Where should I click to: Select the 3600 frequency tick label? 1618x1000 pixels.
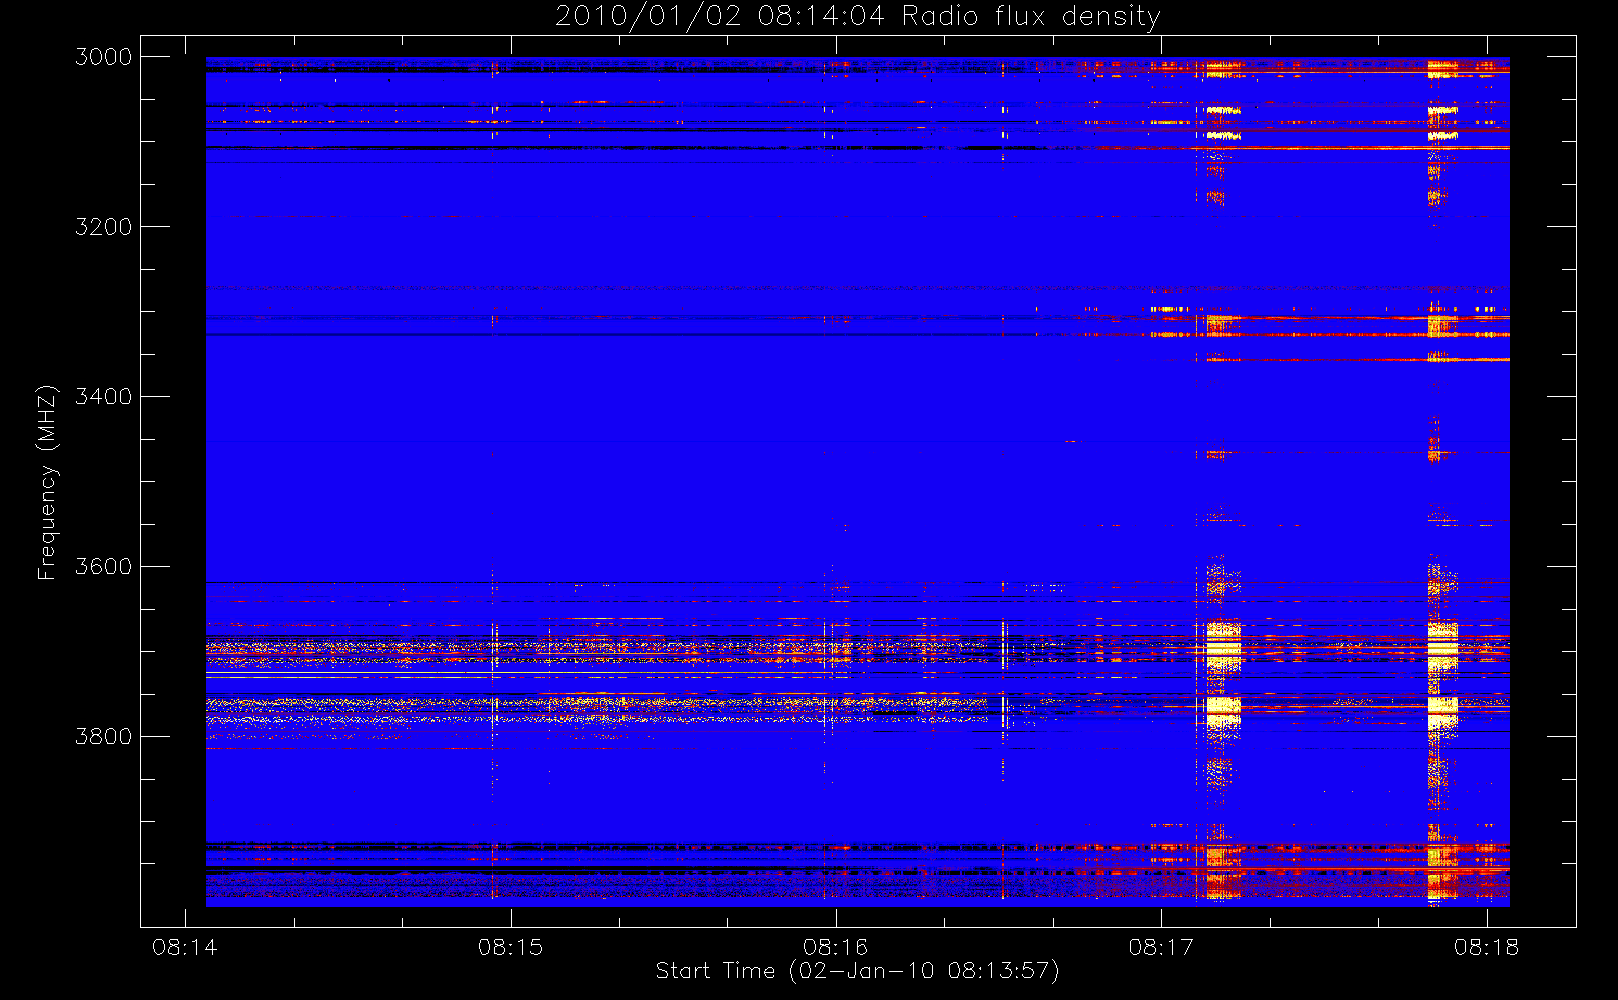(x=104, y=567)
